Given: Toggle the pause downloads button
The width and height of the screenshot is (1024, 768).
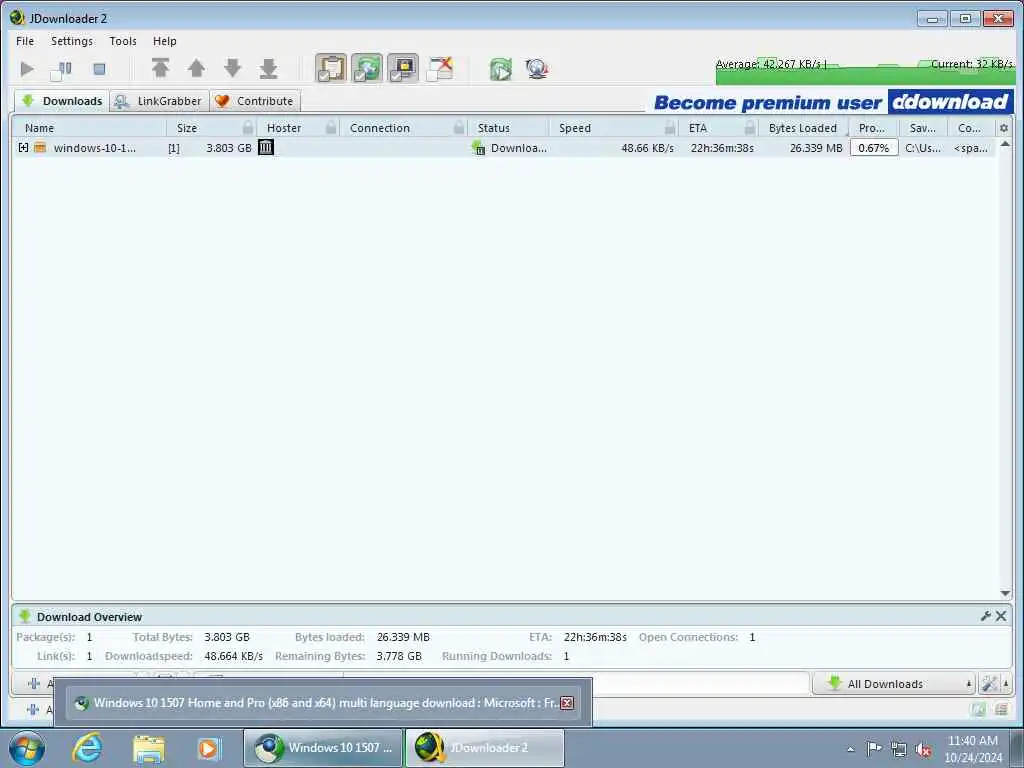Looking at the screenshot, I should [61, 70].
